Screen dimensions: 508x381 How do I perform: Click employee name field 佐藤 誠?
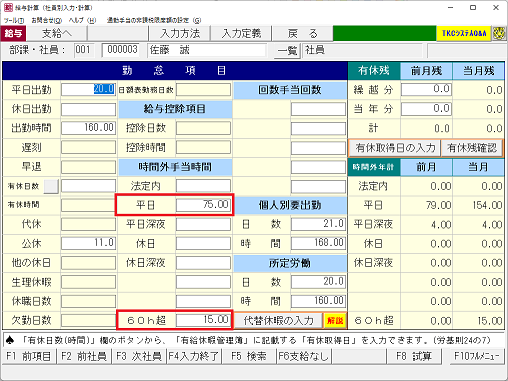coord(207,50)
